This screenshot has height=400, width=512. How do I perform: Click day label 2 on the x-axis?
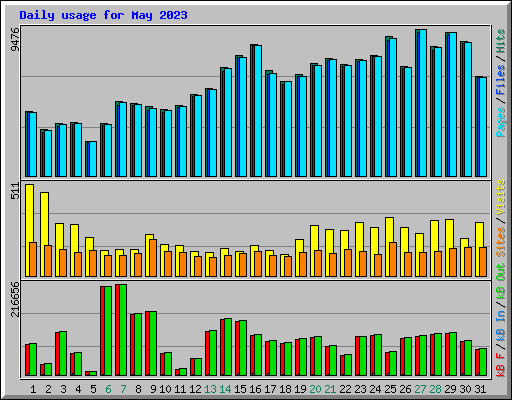[x=48, y=389]
